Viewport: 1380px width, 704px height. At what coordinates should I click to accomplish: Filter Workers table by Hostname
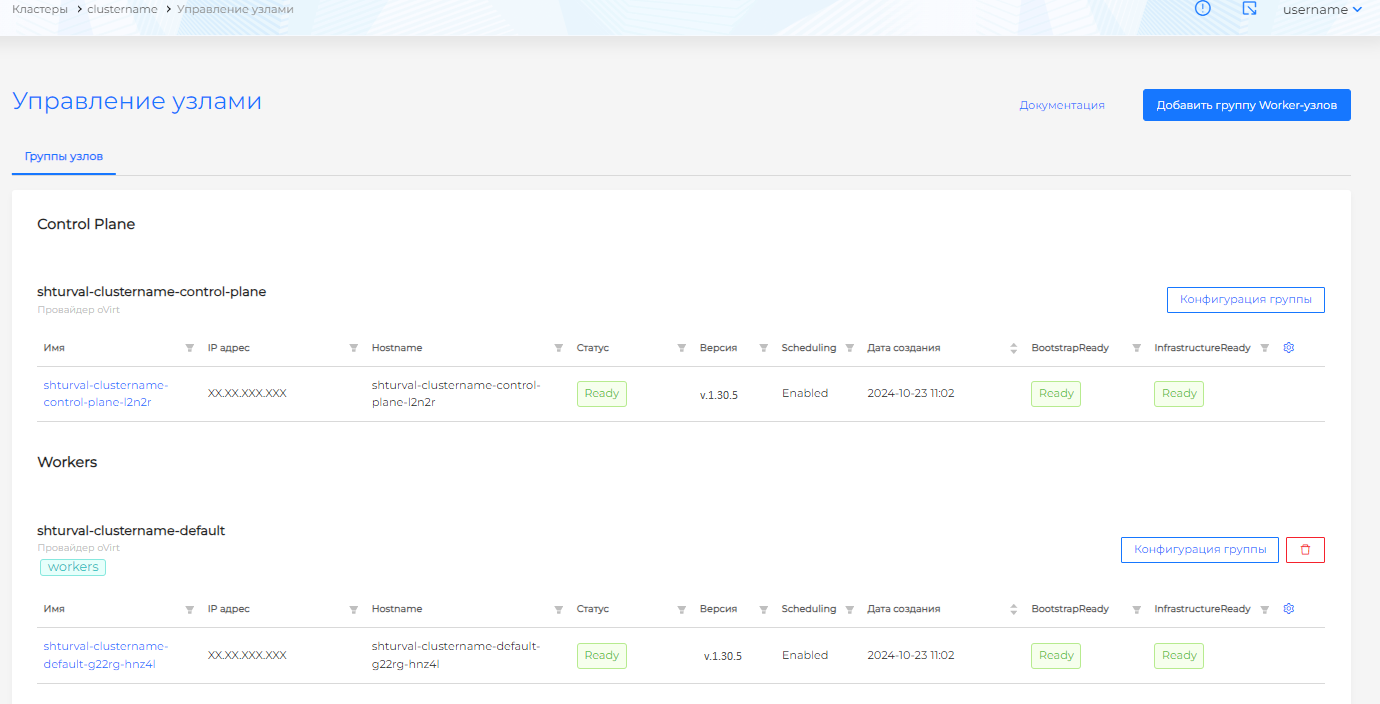[559, 609]
